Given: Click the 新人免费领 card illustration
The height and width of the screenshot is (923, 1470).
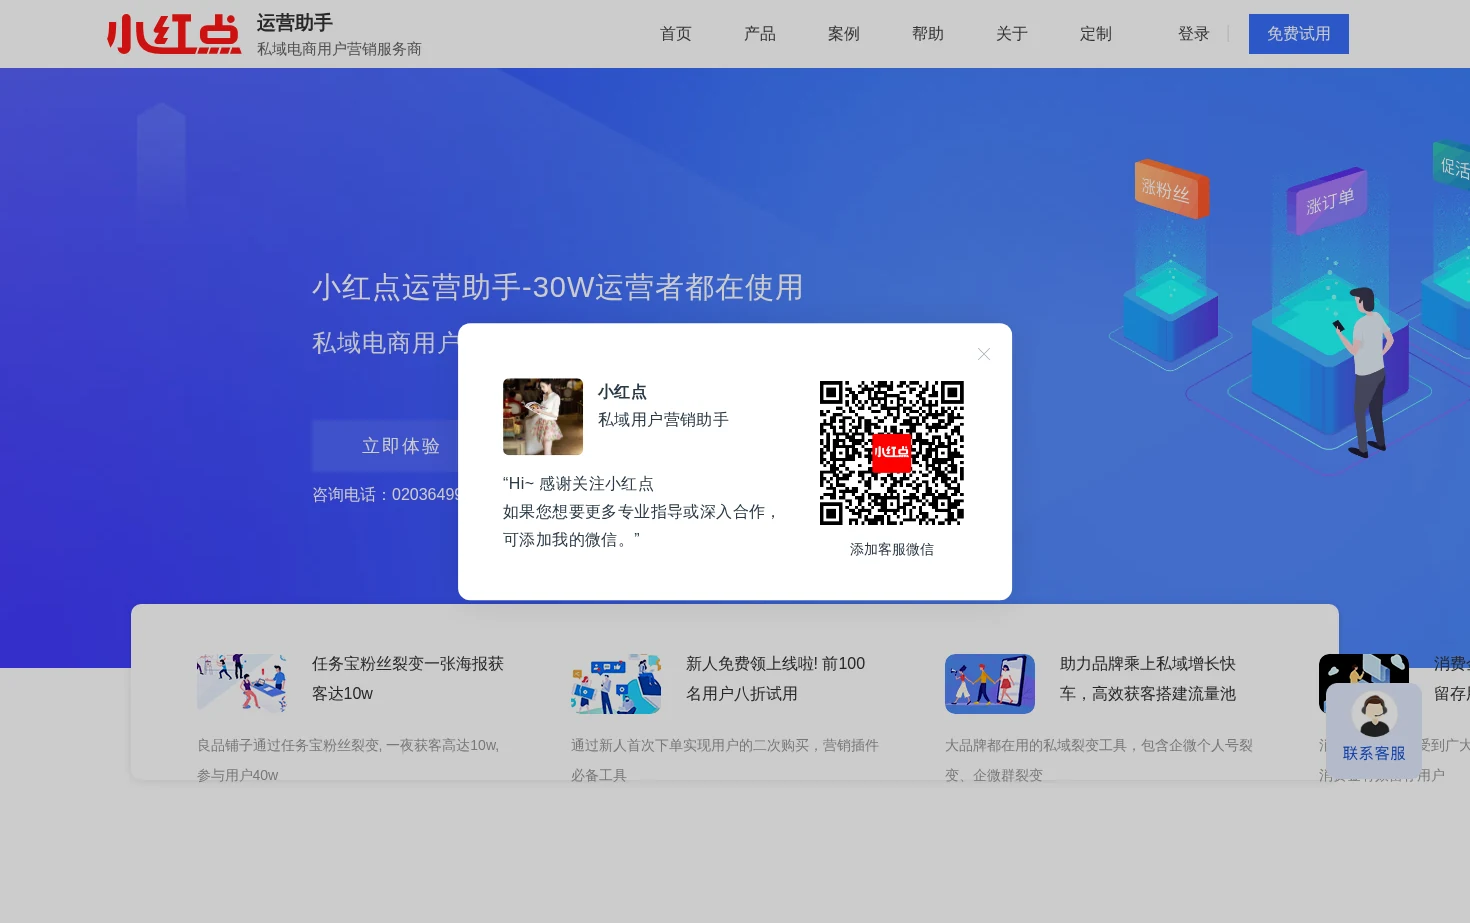Looking at the screenshot, I should click(616, 684).
